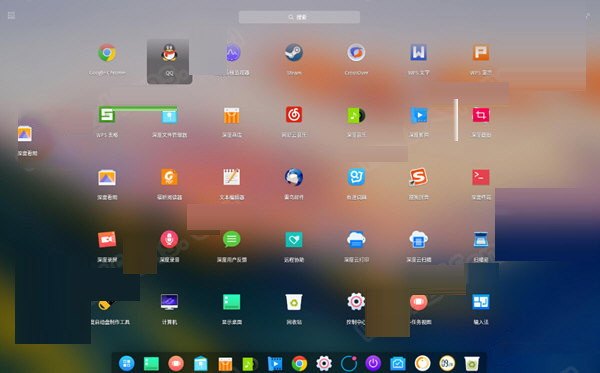Open the text editor notepad icon
600x373 pixels.
tap(232, 177)
